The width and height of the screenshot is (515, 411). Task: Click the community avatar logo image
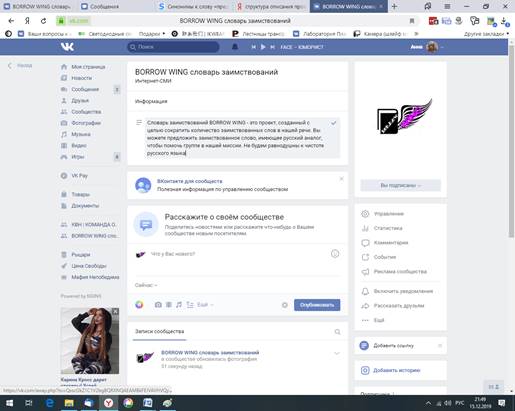coord(404,116)
